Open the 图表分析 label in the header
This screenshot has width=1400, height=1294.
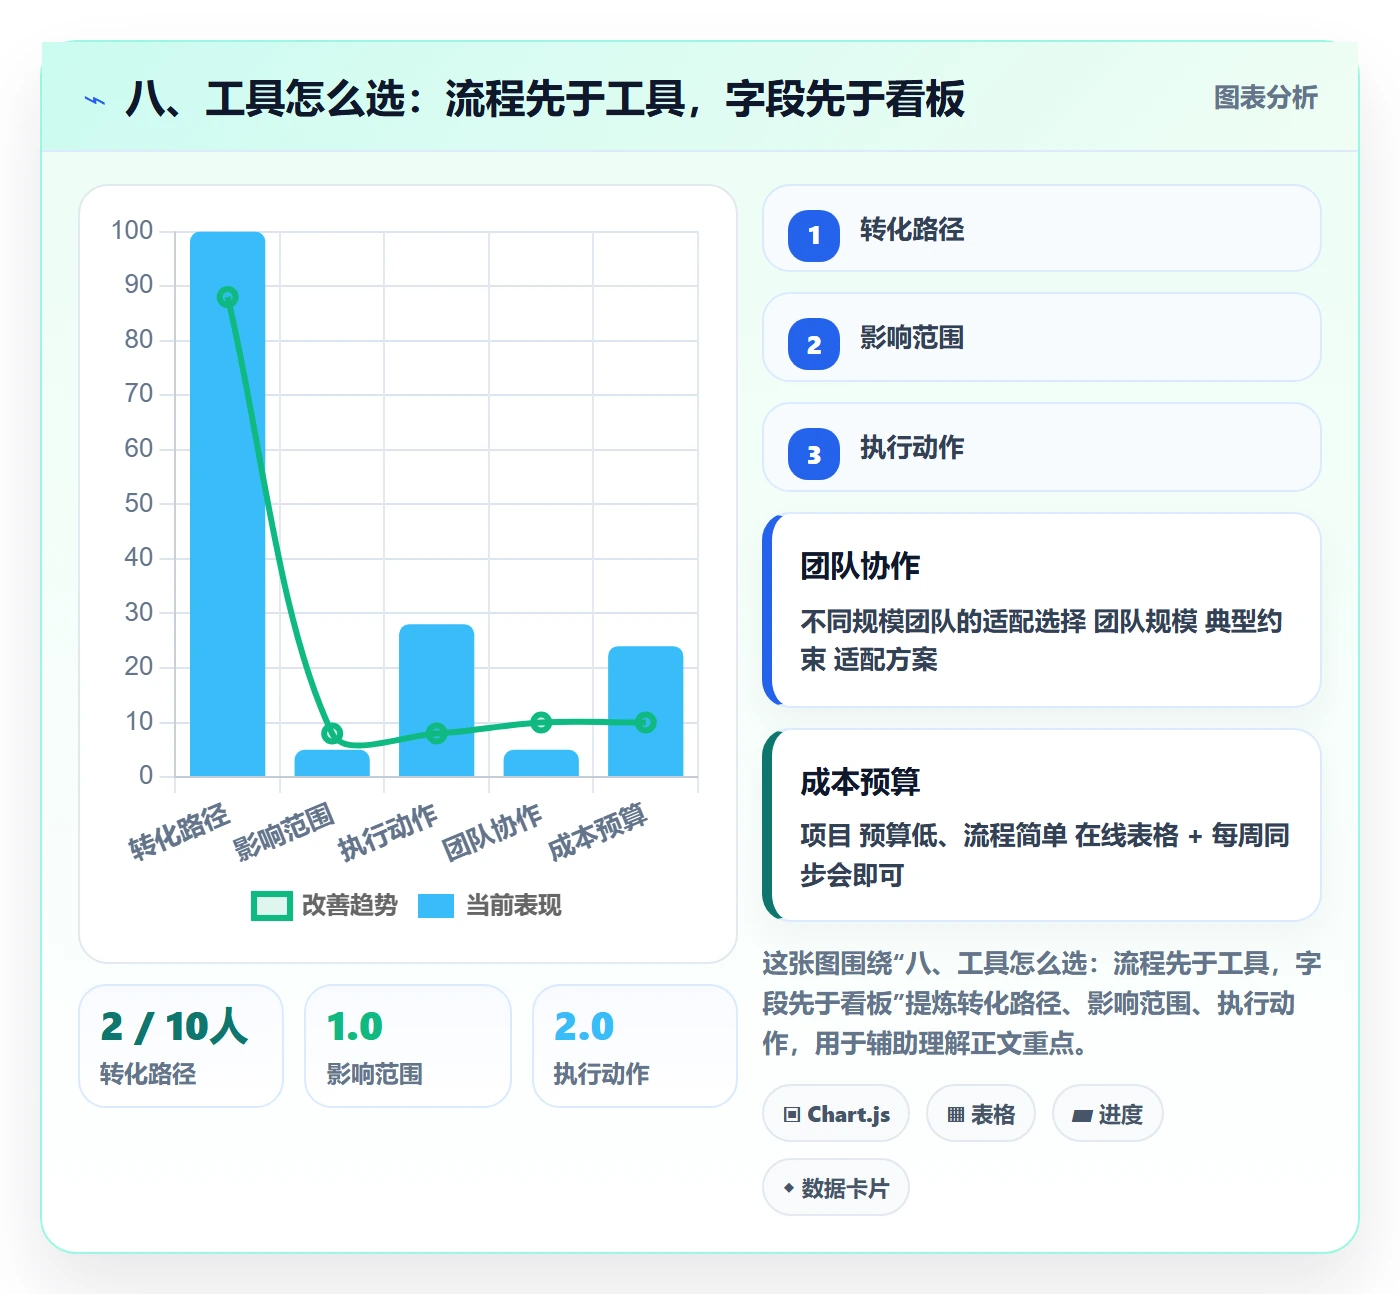click(1265, 98)
